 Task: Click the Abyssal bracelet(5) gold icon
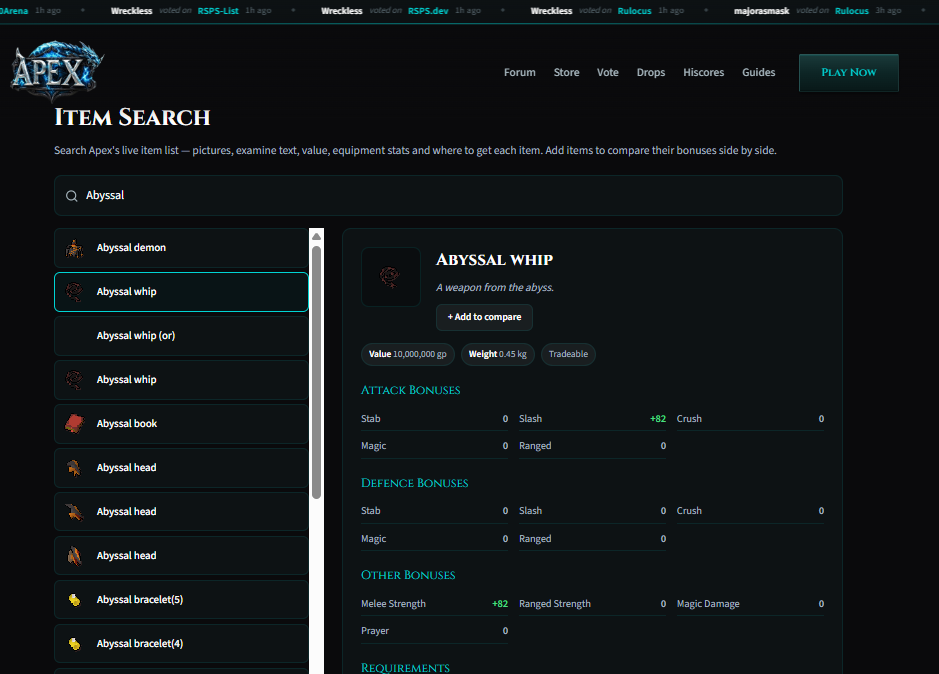click(74, 600)
